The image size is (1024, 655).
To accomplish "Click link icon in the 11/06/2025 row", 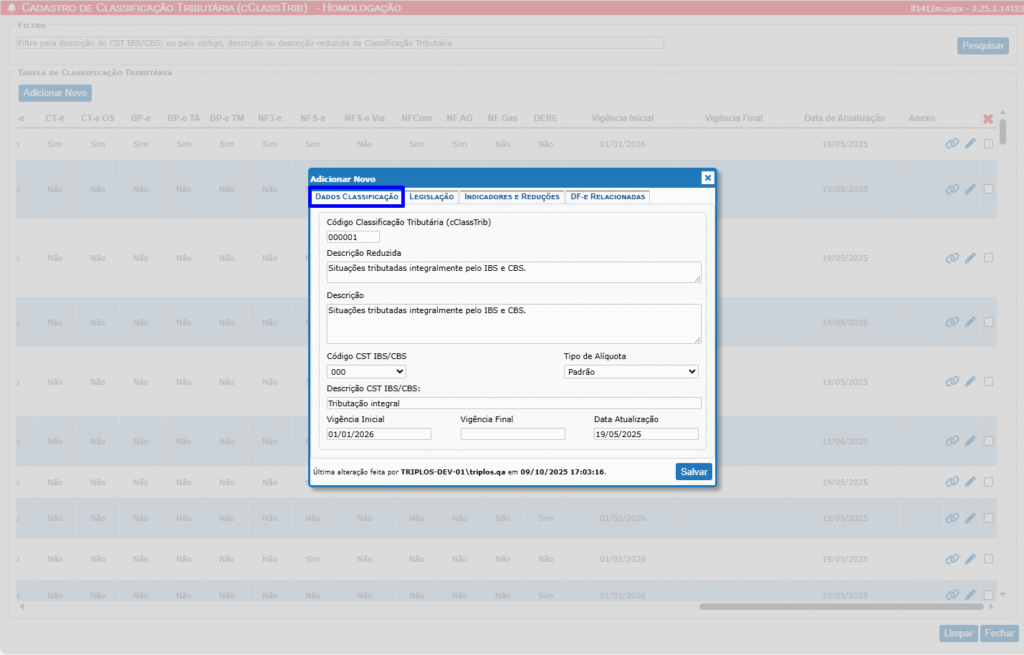I will pyautogui.click(x=952, y=441).
